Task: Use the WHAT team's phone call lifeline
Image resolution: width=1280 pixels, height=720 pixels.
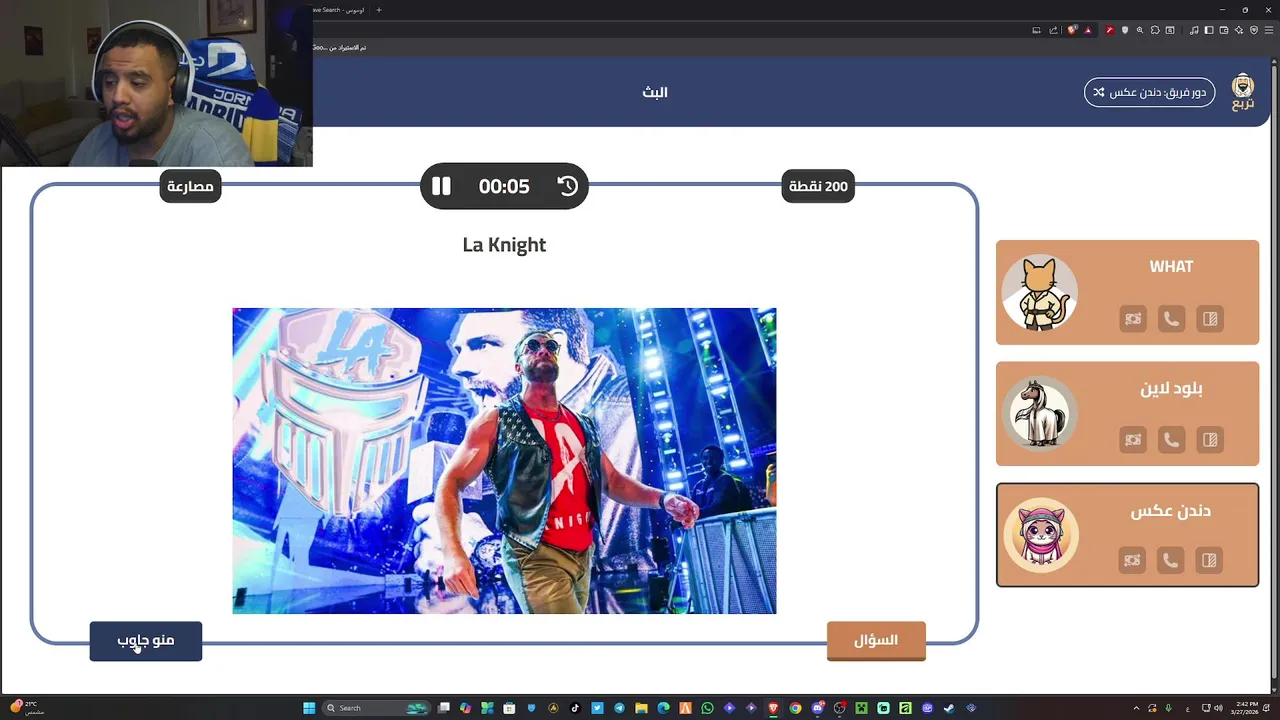Action: click(x=1171, y=319)
